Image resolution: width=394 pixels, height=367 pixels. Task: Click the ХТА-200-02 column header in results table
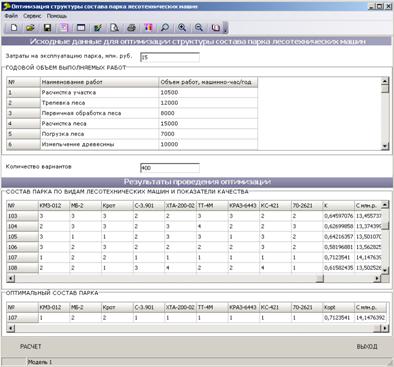(180, 205)
